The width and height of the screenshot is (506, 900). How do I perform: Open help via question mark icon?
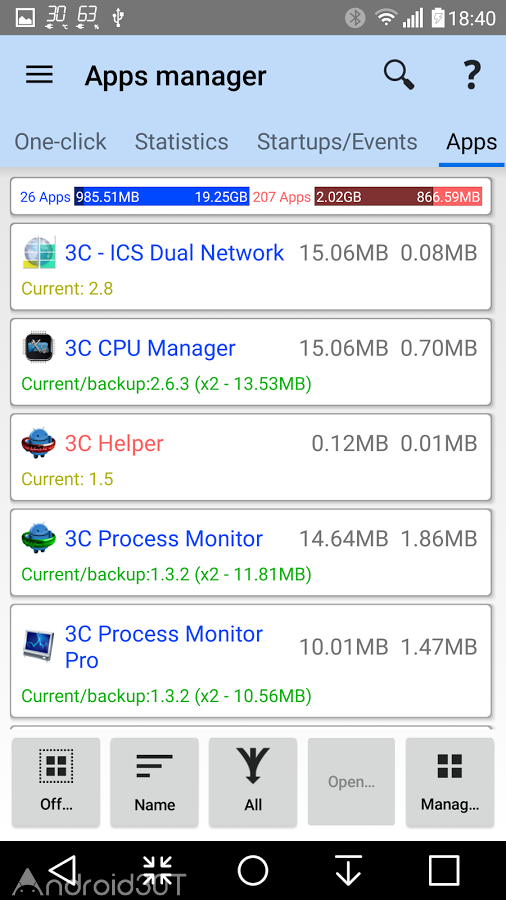point(471,75)
